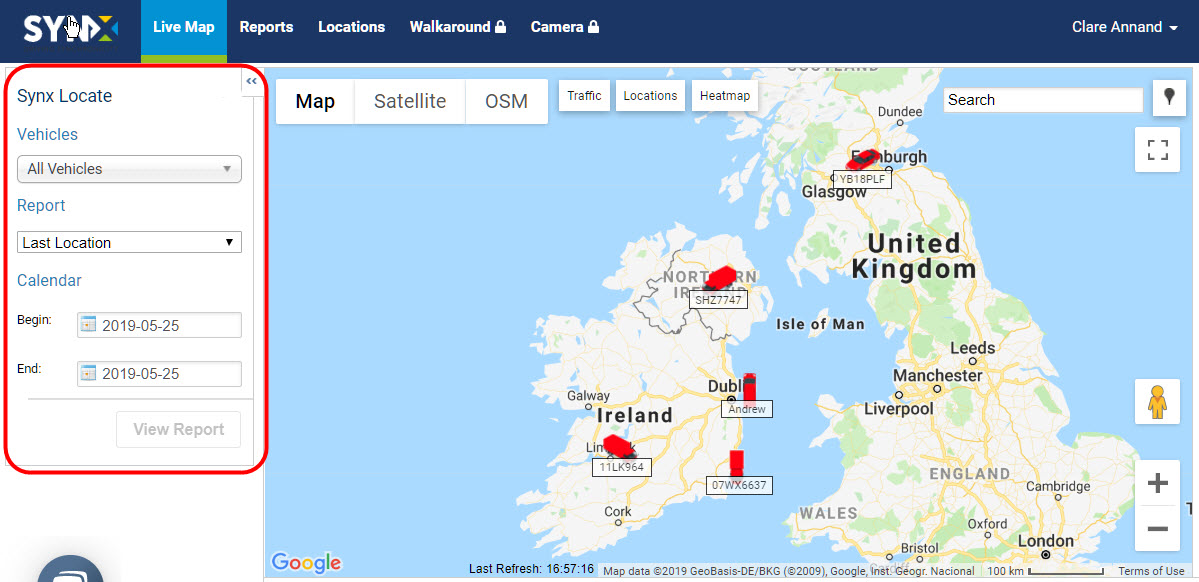The image size is (1199, 582).
Task: Click the 11LK964 vehicle label
Action: 622,467
